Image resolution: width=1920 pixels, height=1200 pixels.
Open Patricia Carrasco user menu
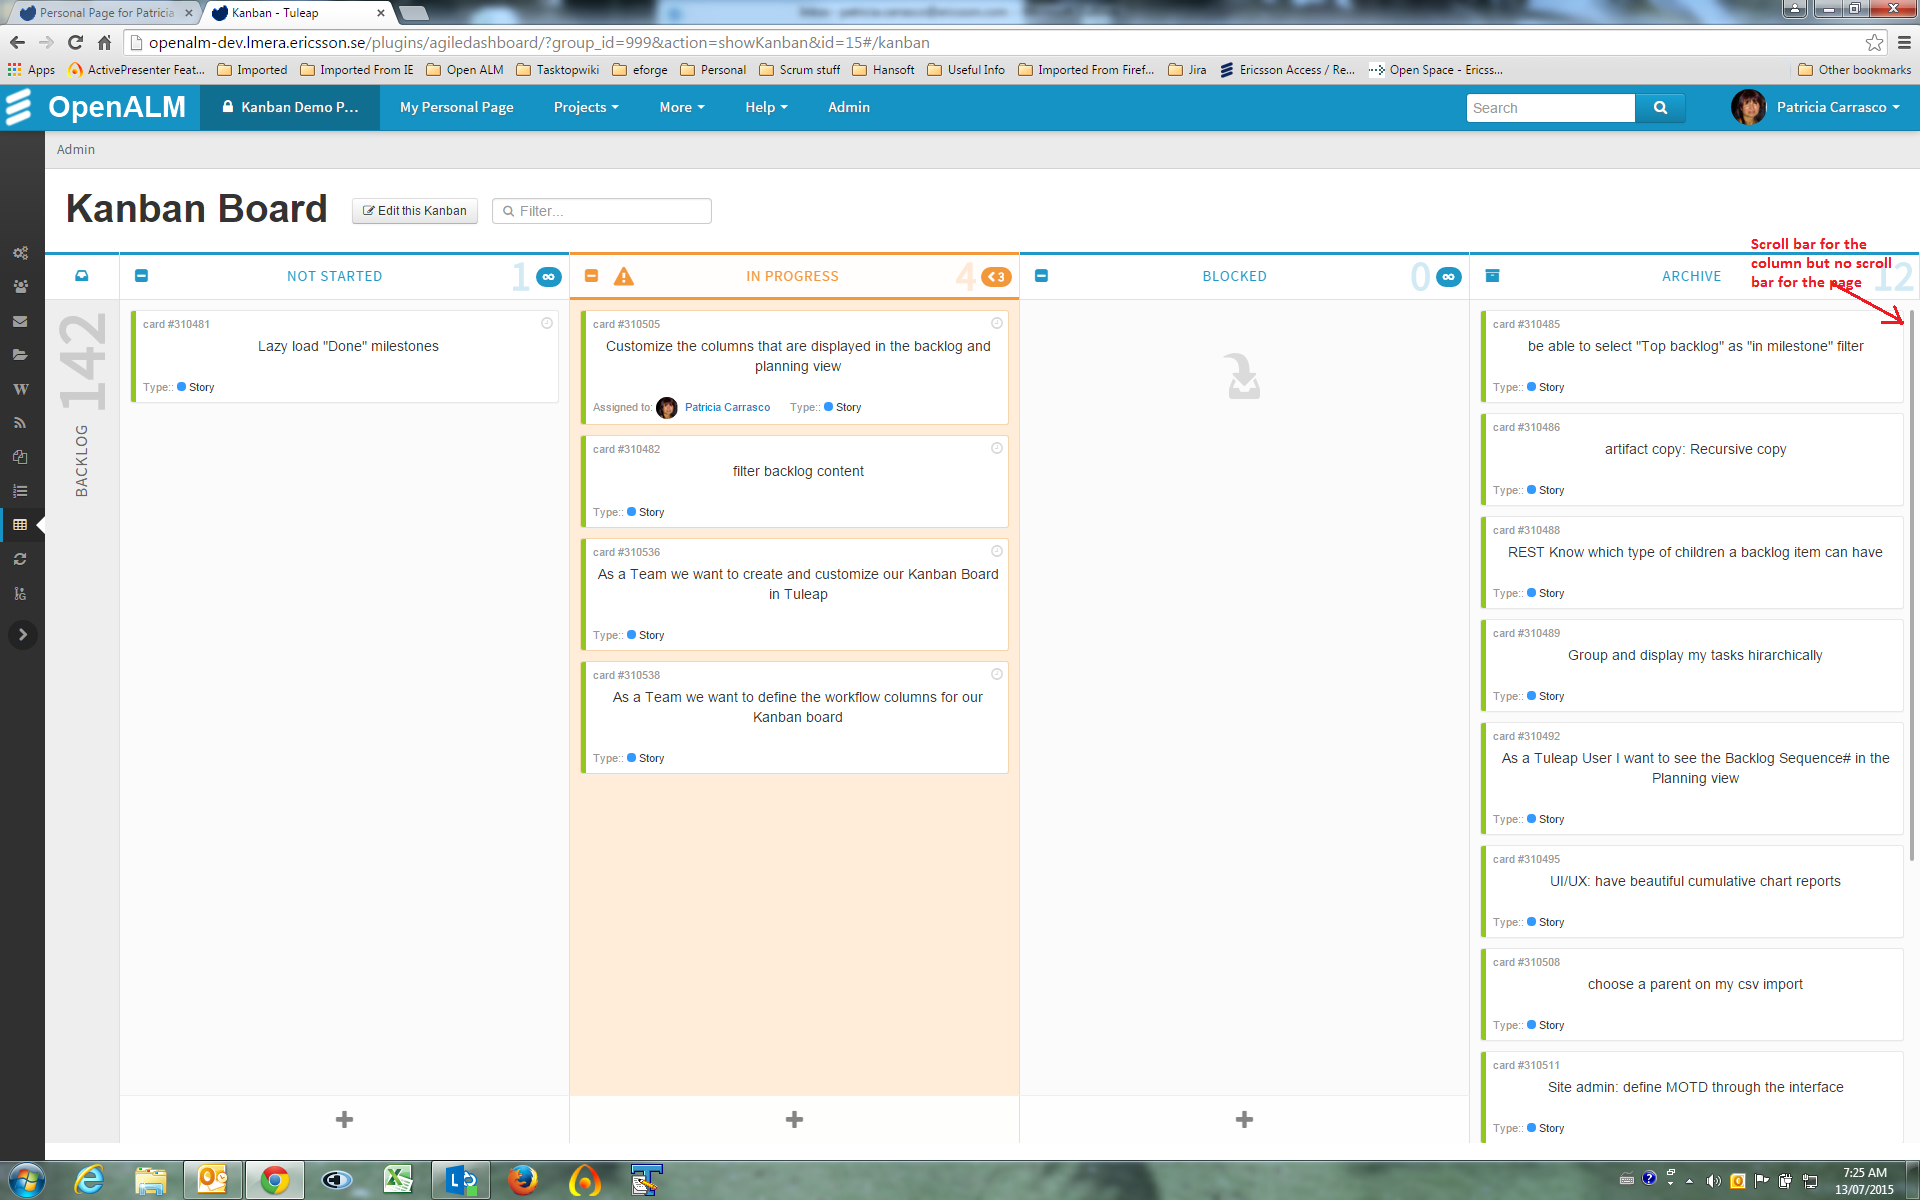[1817, 107]
